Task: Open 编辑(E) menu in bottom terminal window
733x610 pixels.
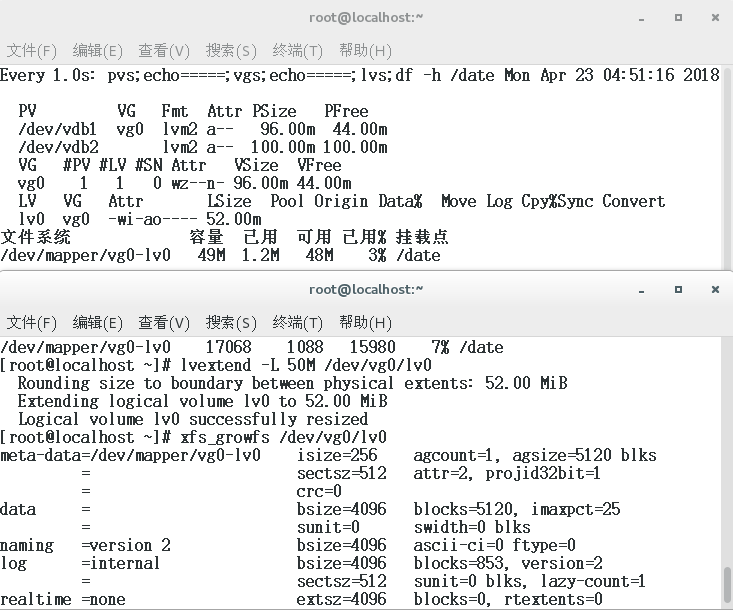Action: (x=97, y=323)
